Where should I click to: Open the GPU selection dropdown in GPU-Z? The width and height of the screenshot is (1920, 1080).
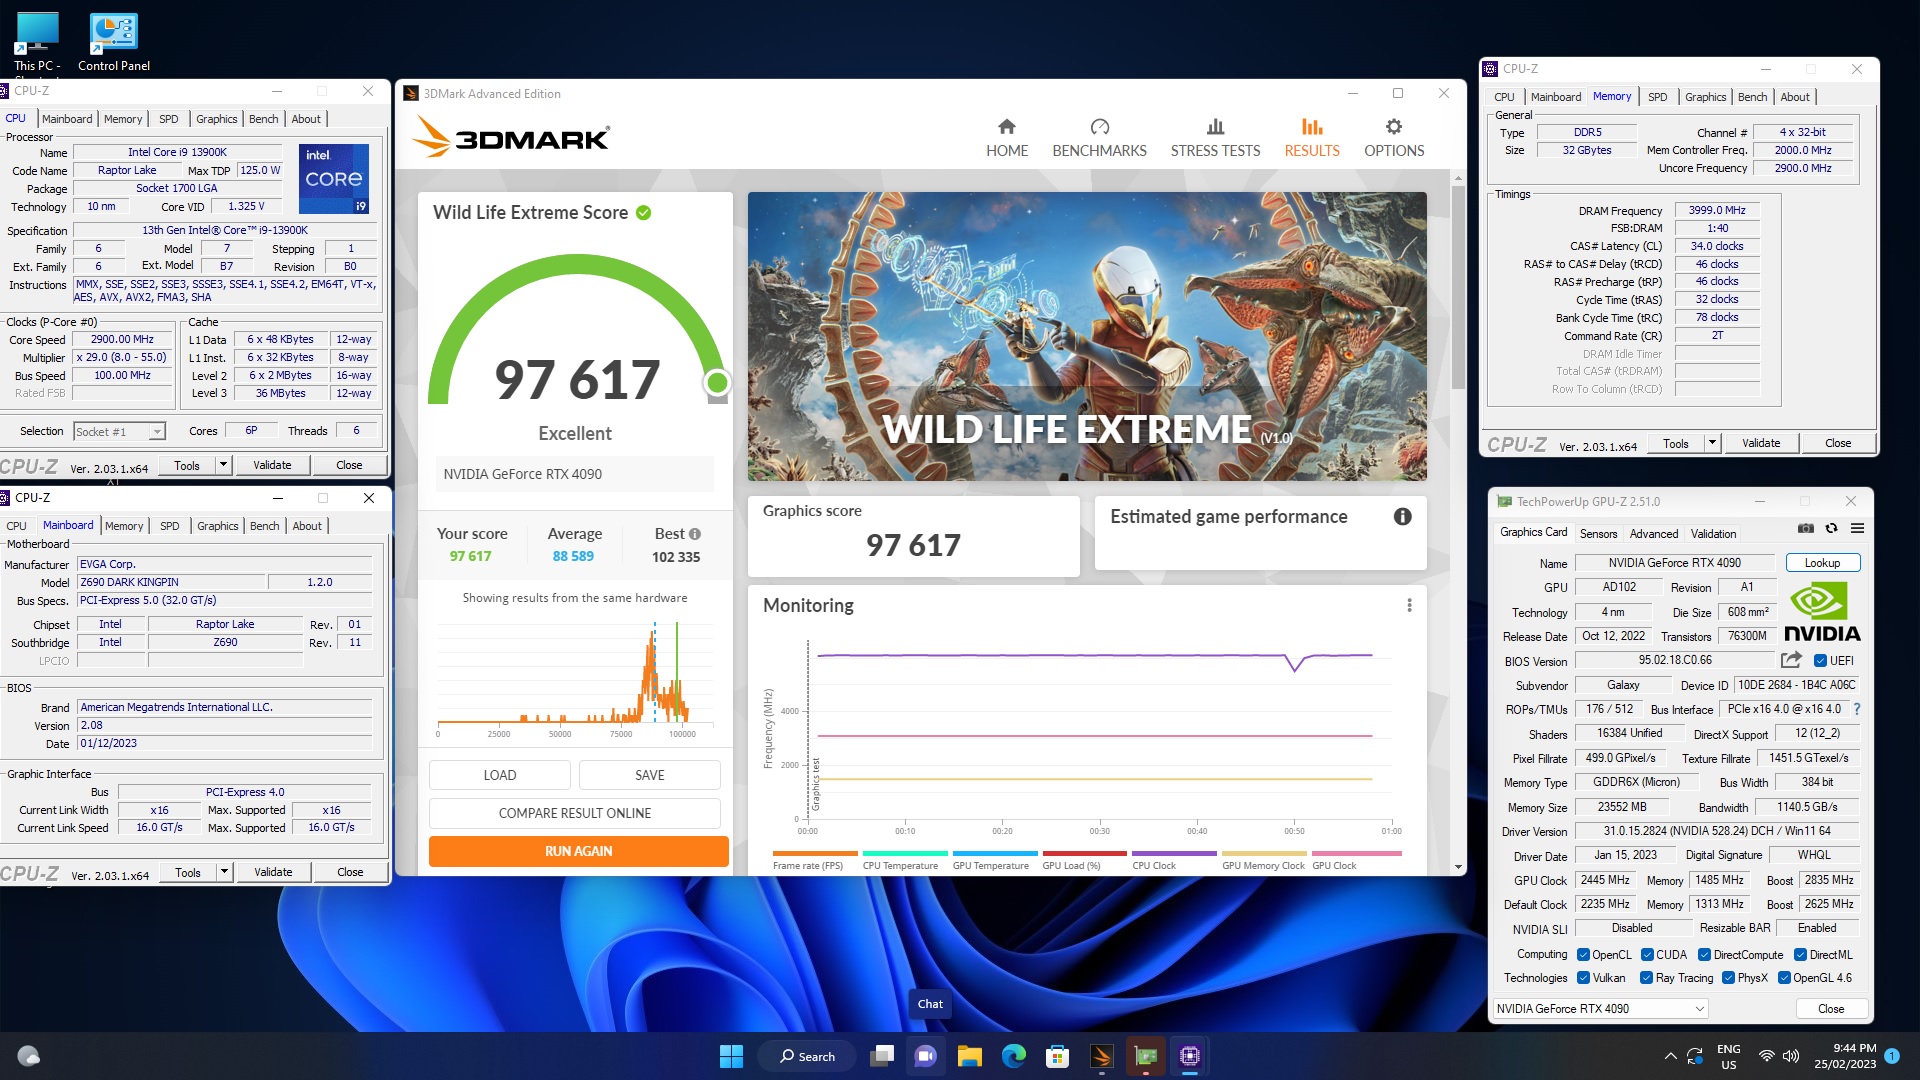(1600, 1009)
